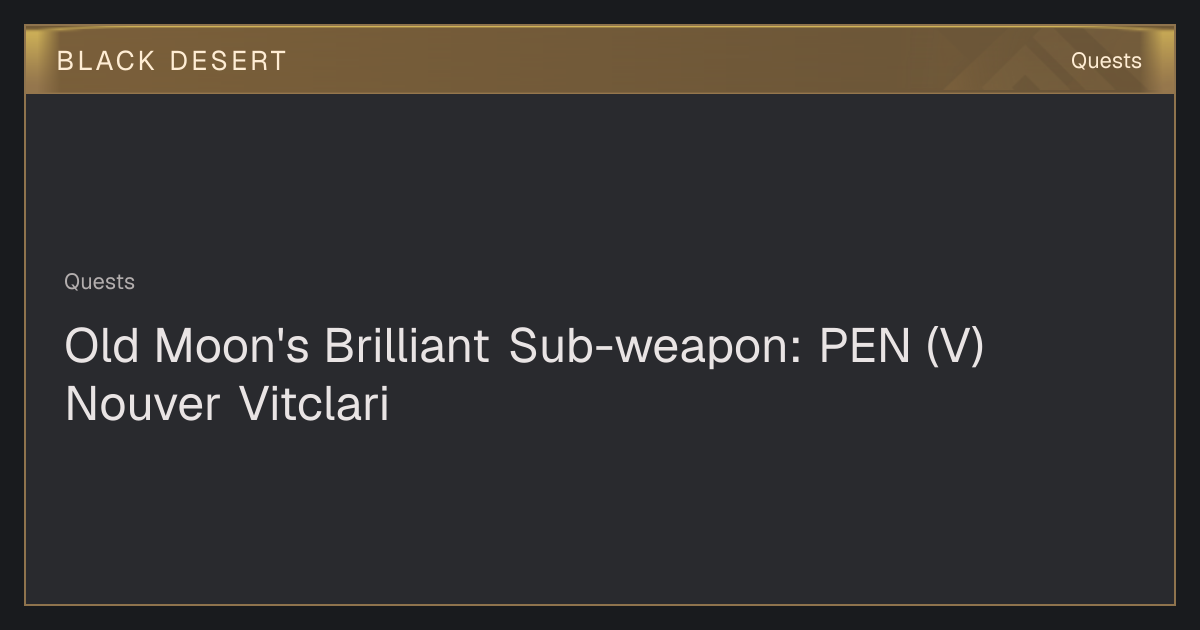Viewport: 1200px width, 630px height.
Task: Click the word "Moon's" in the heading
Action: click(x=232, y=346)
